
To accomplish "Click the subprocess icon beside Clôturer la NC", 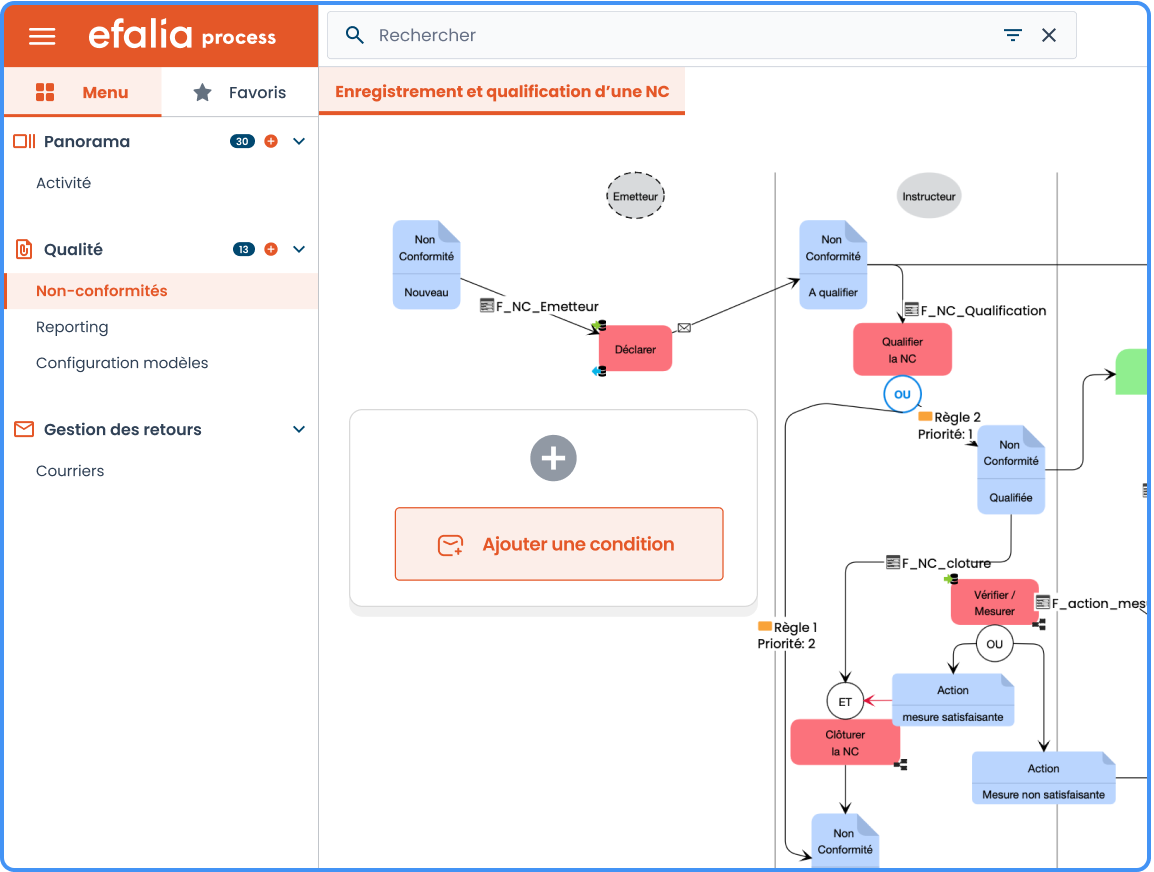I will tap(900, 765).
